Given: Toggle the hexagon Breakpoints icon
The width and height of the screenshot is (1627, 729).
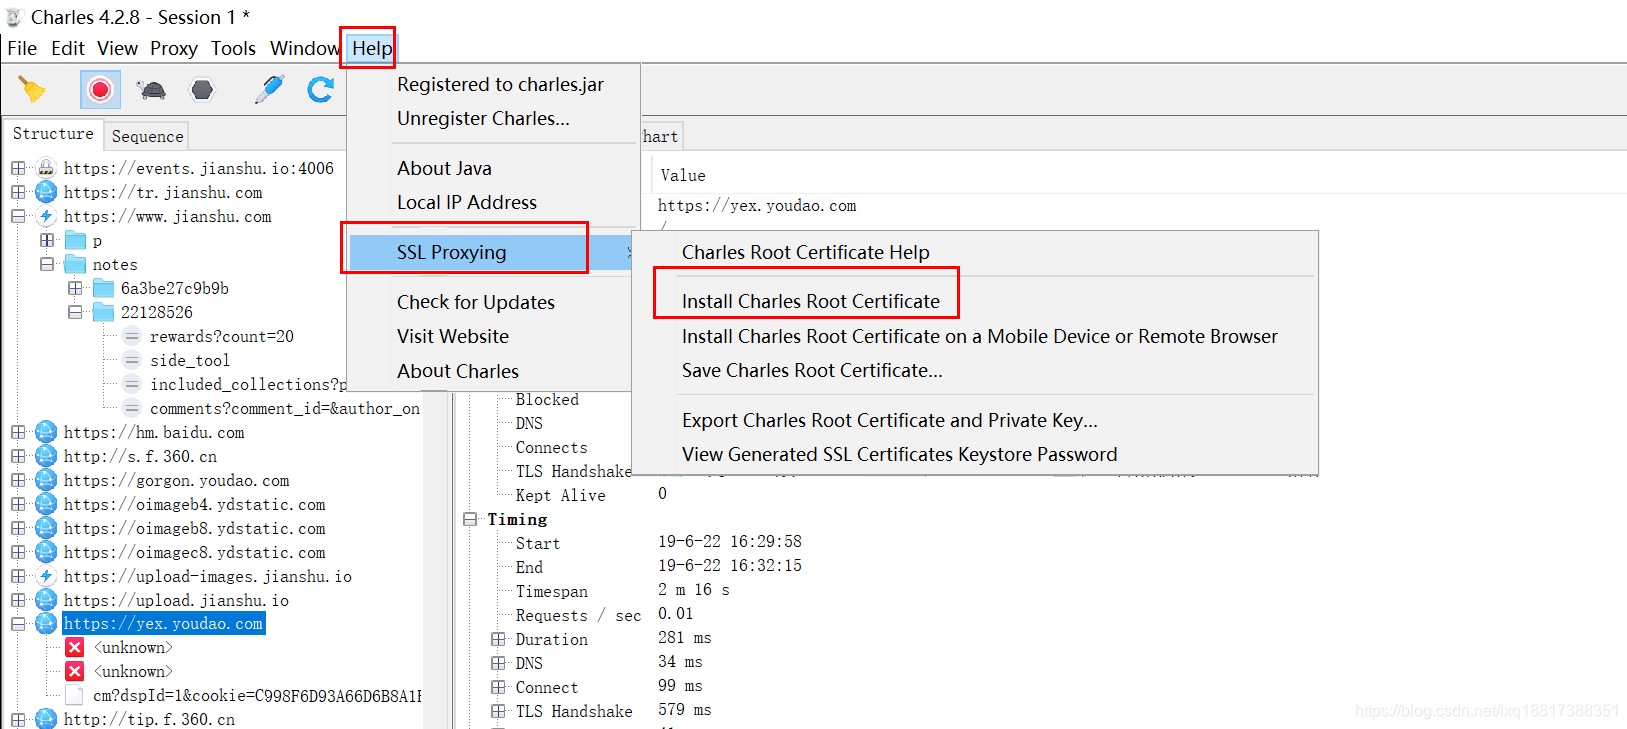Looking at the screenshot, I should (x=202, y=90).
